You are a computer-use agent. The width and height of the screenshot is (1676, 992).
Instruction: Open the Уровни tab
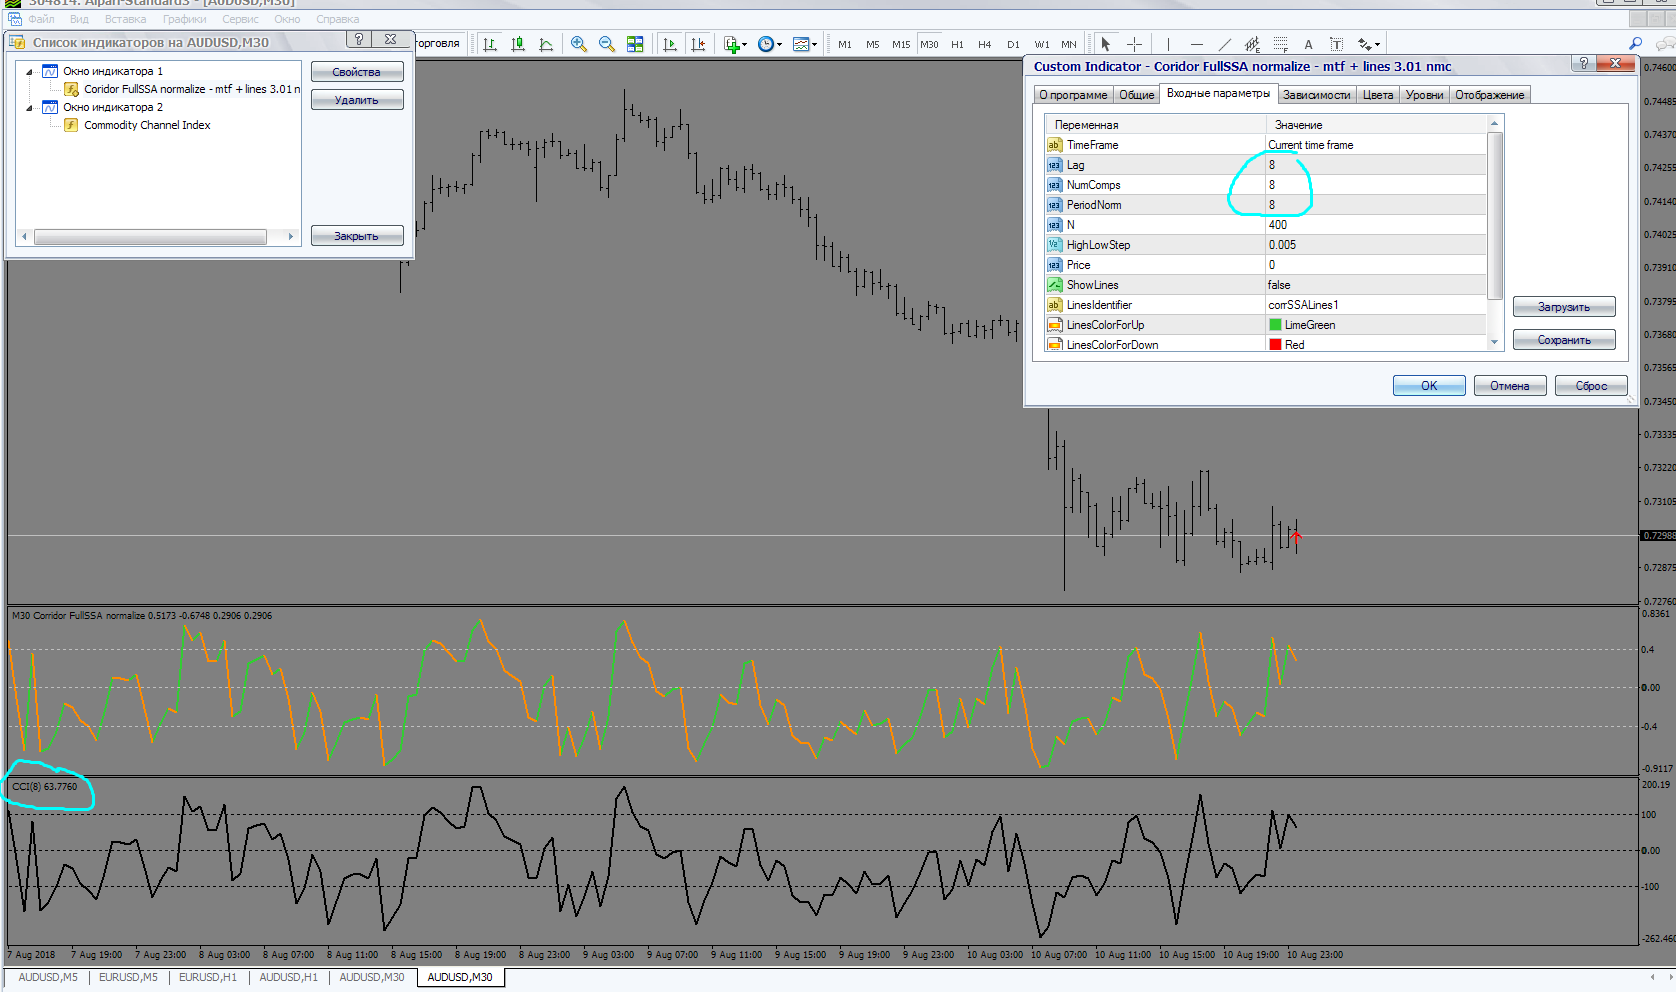1424,95
